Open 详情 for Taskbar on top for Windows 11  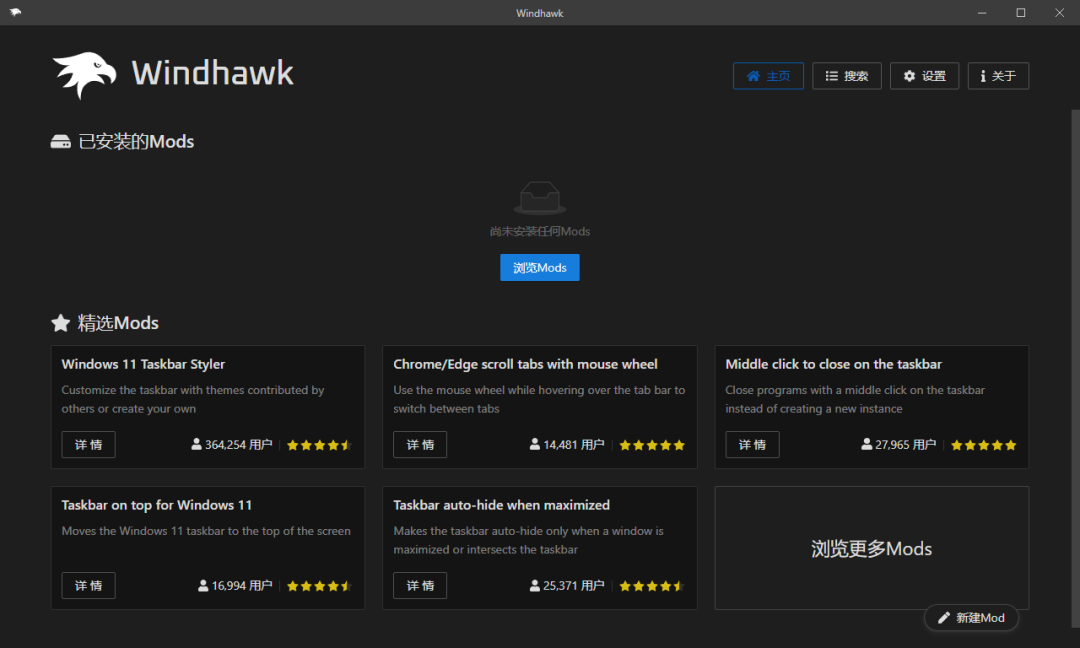click(x=88, y=585)
